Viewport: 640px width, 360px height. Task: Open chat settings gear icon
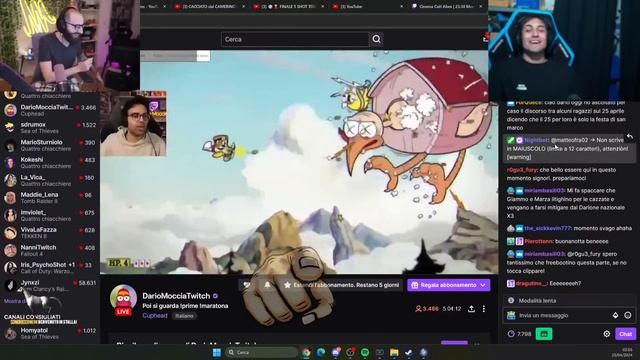pyautogui.click(x=607, y=334)
